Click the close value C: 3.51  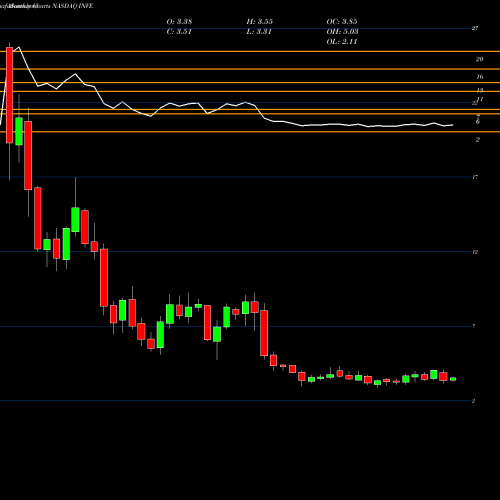pos(179,32)
